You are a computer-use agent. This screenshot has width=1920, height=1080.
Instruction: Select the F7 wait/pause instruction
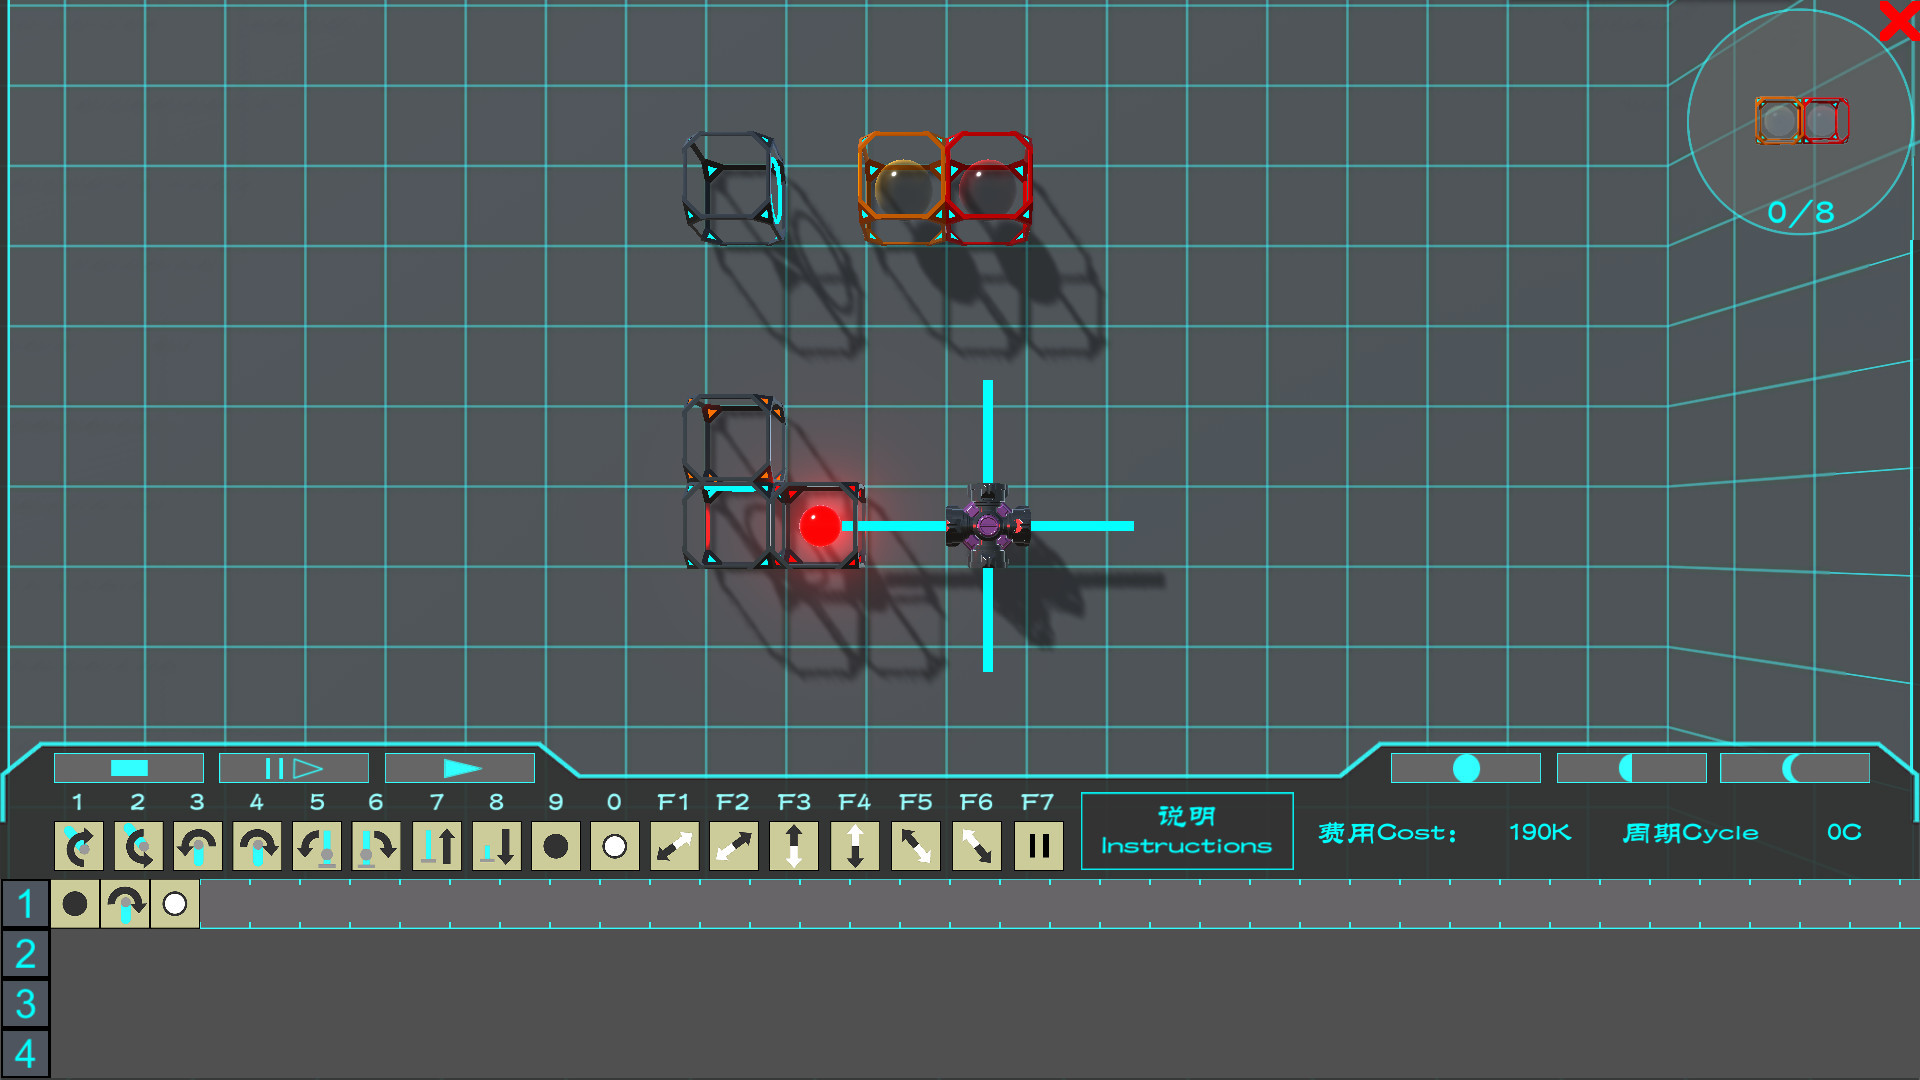(1039, 846)
